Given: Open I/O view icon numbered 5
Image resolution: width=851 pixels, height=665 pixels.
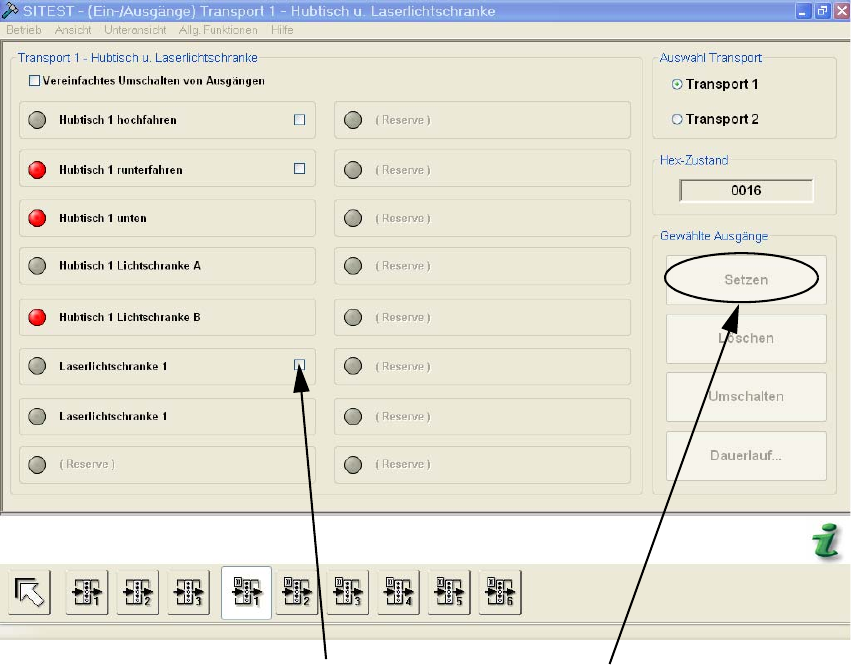Looking at the screenshot, I should pos(449,592).
